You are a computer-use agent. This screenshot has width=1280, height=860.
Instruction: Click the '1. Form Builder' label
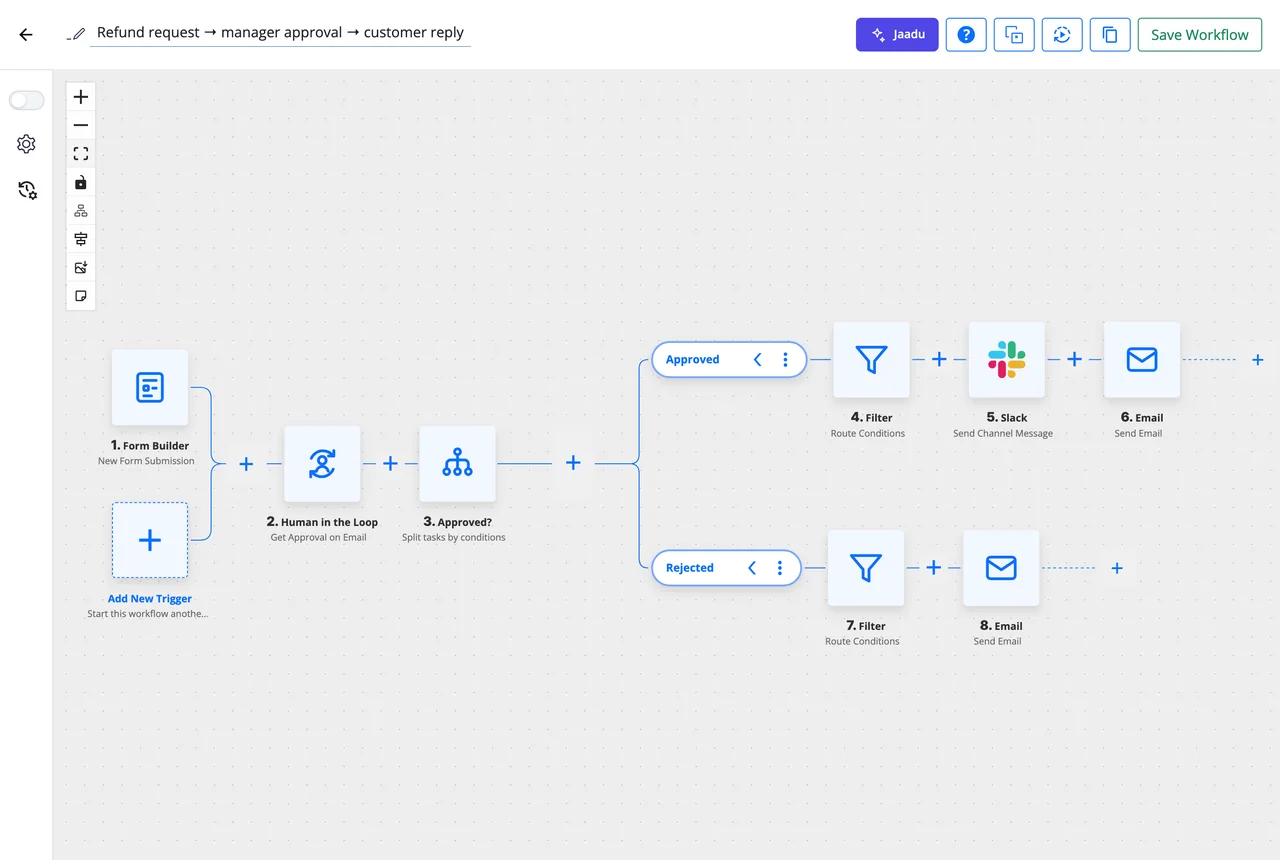150,445
